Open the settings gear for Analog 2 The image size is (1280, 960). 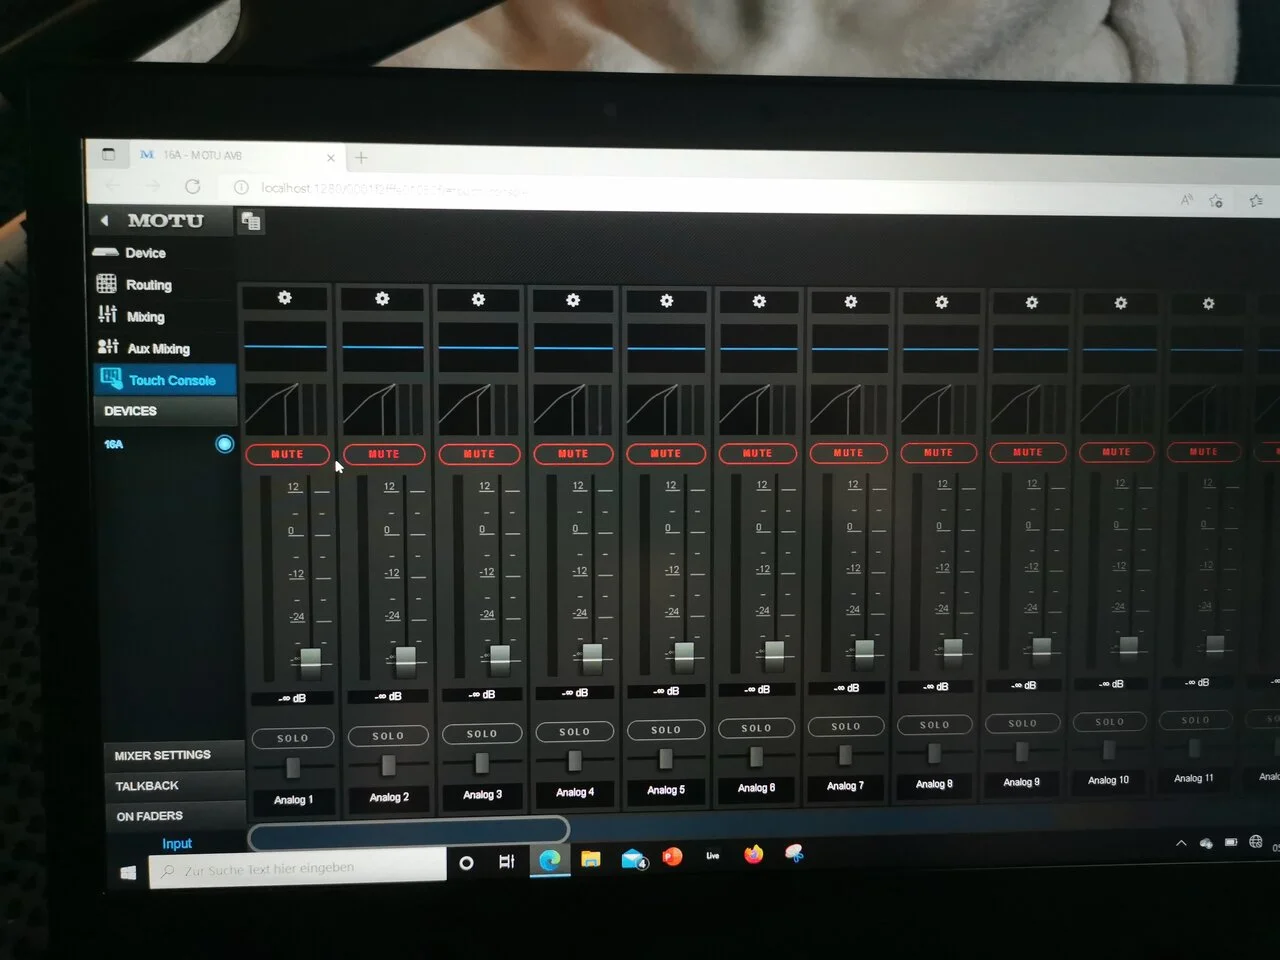(x=382, y=298)
